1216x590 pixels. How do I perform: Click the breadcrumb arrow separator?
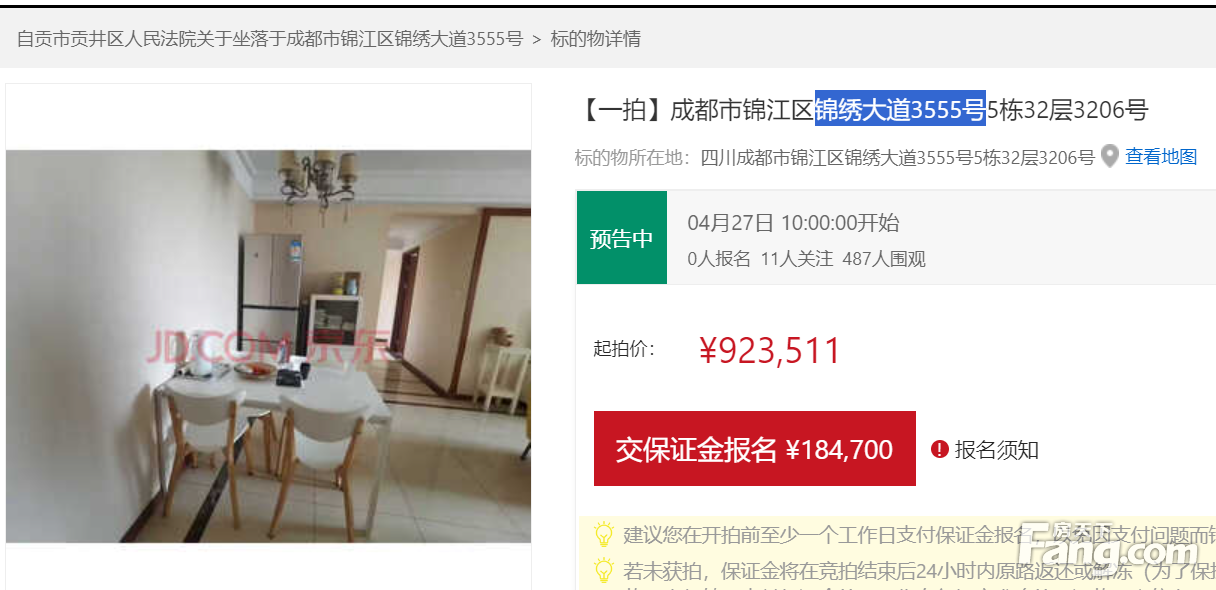537,39
